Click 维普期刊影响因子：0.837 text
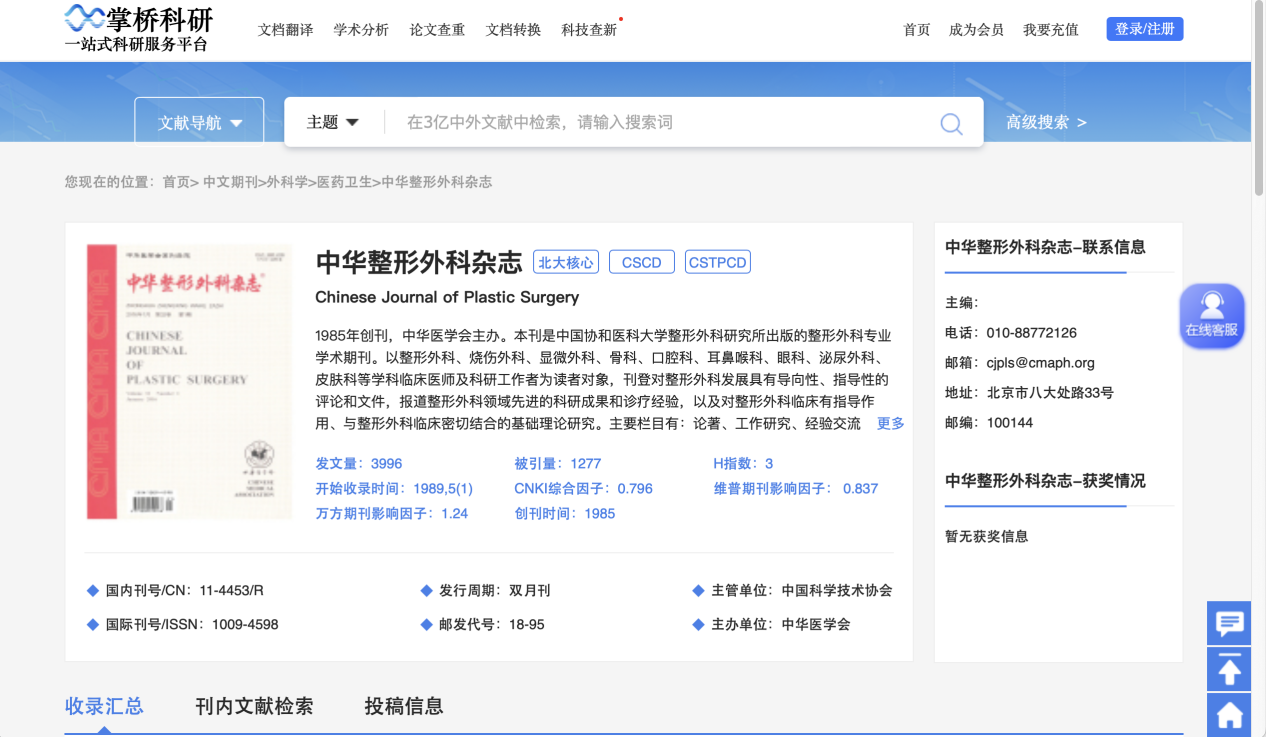 (796, 489)
